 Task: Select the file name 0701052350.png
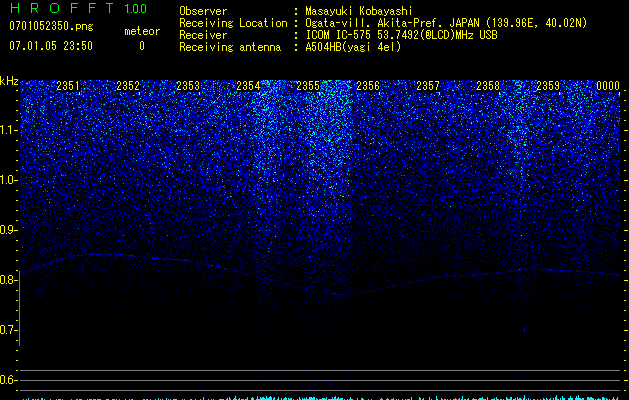(51, 27)
